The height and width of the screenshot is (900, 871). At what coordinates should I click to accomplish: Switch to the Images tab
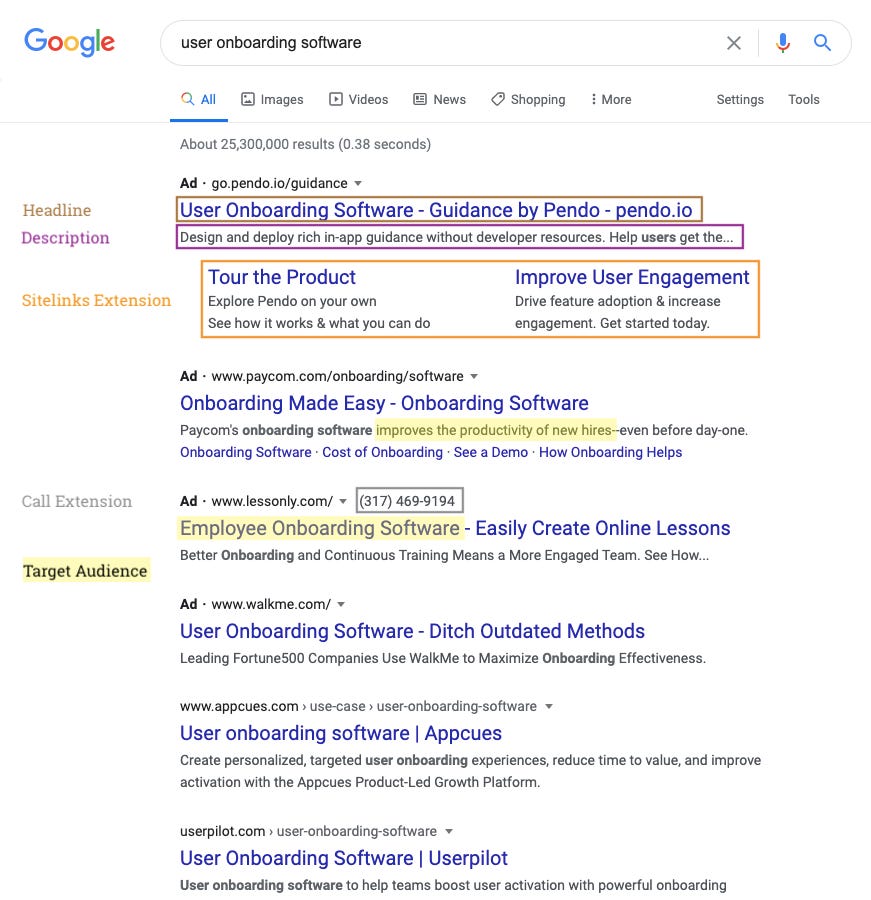(272, 99)
